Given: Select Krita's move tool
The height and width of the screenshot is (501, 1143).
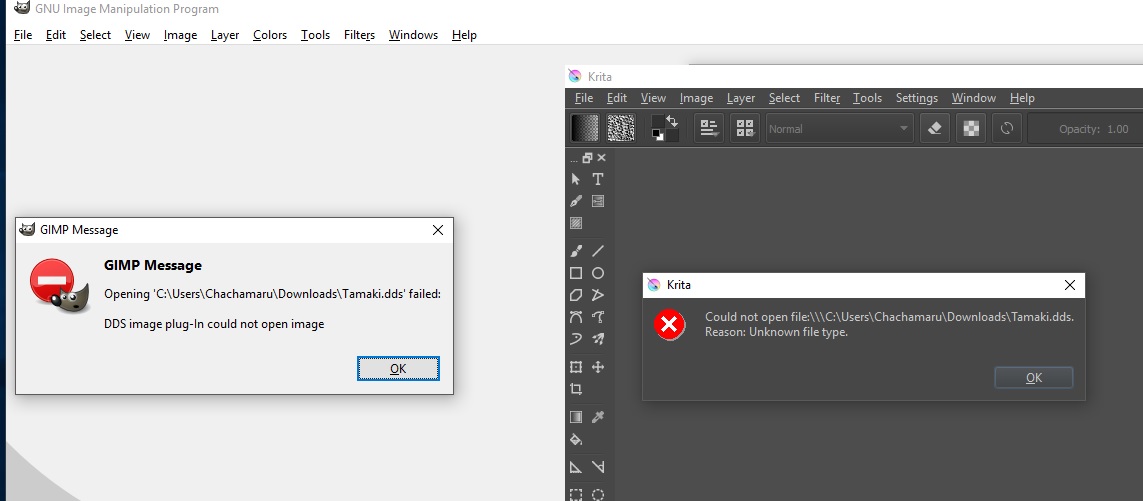Looking at the screenshot, I should pos(598,367).
